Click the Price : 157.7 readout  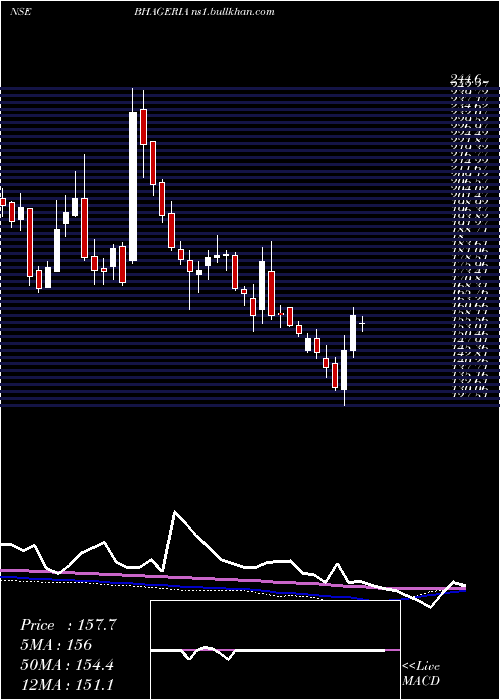tap(68, 625)
